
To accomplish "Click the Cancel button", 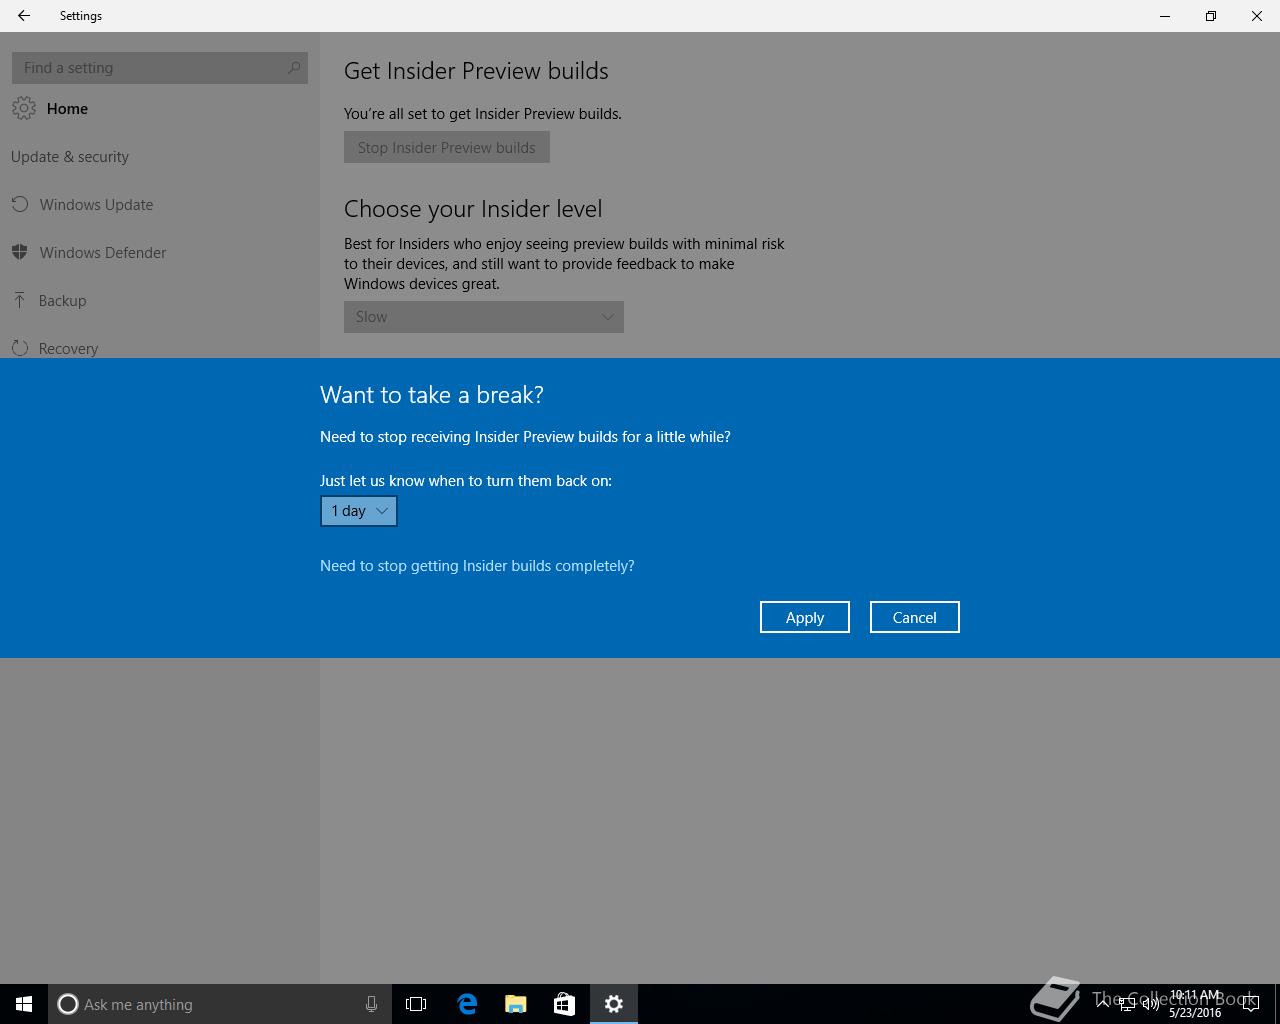I will (x=915, y=617).
